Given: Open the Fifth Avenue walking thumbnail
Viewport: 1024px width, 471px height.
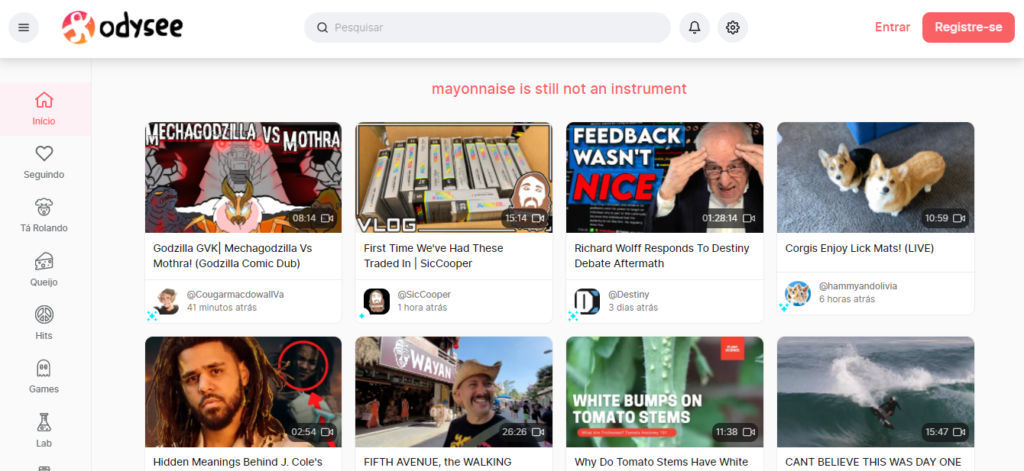Looking at the screenshot, I should [x=454, y=392].
